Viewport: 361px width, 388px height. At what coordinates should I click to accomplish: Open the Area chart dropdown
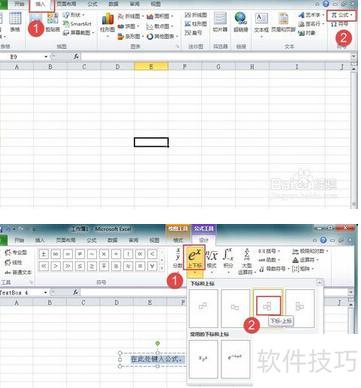point(160,16)
